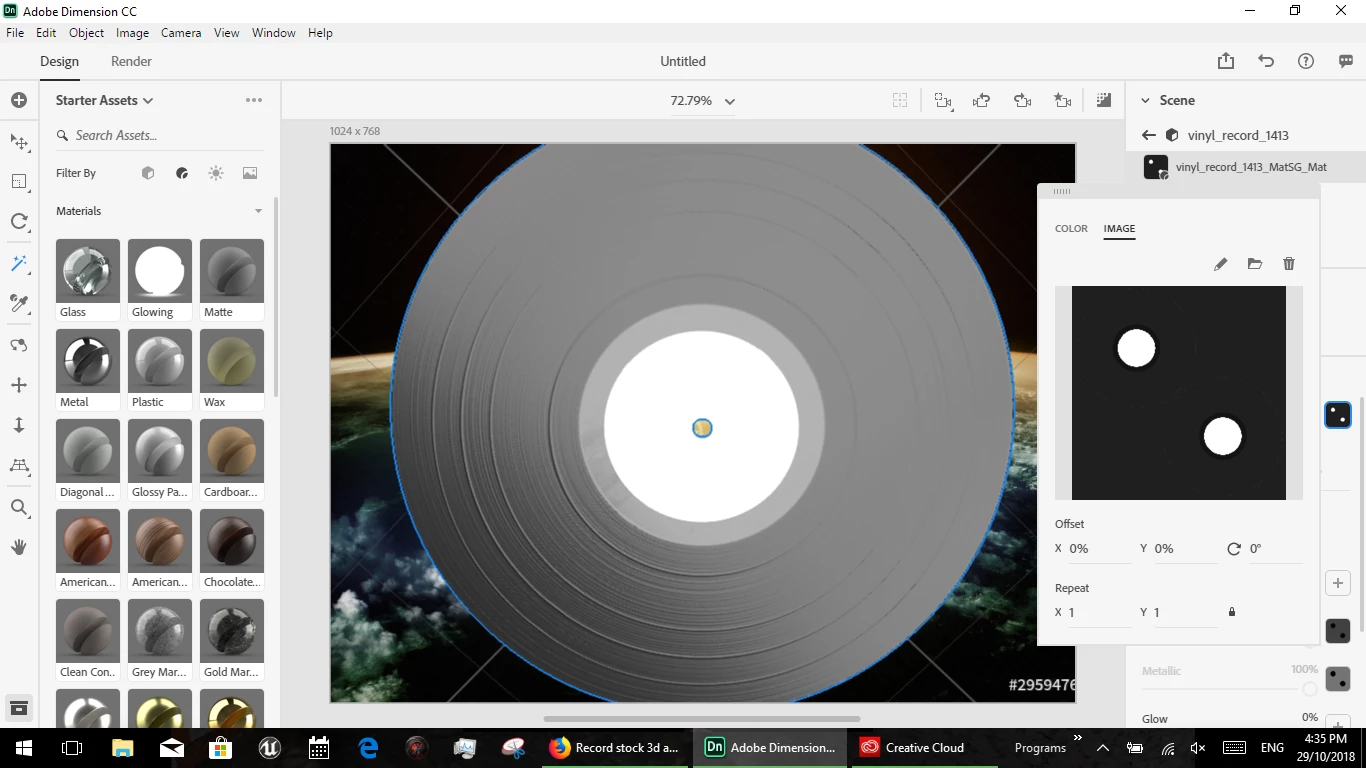Filter assets by models
Image resolution: width=1366 pixels, height=768 pixels.
148,173
